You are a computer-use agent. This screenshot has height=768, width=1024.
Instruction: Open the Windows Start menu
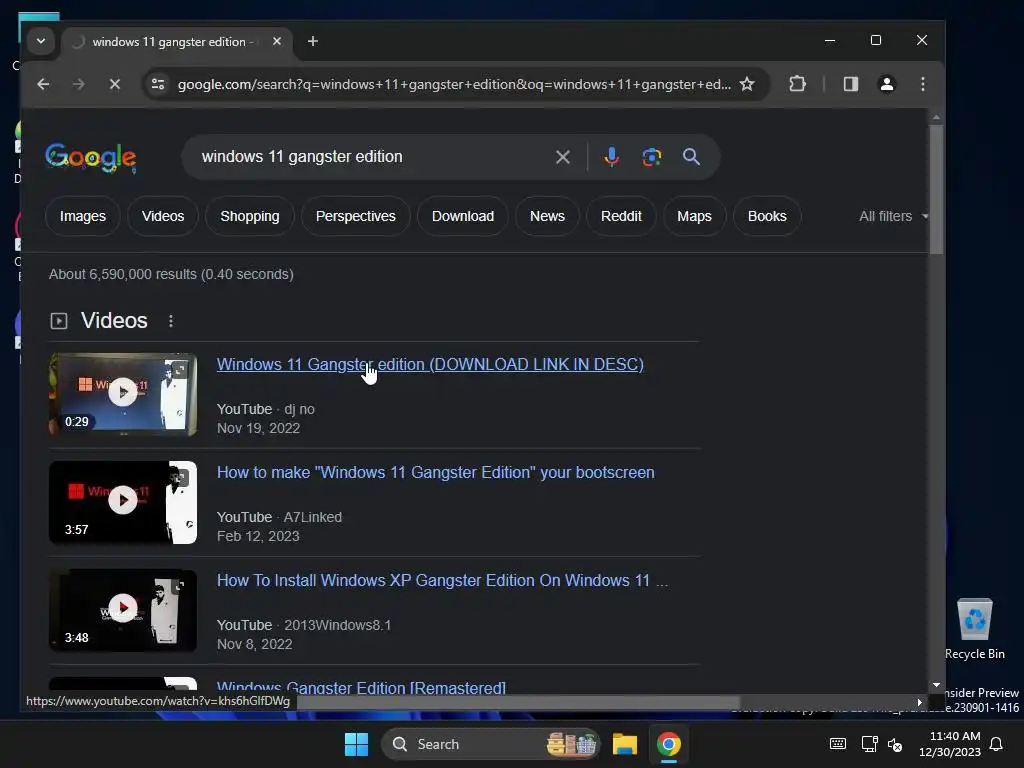click(x=357, y=744)
